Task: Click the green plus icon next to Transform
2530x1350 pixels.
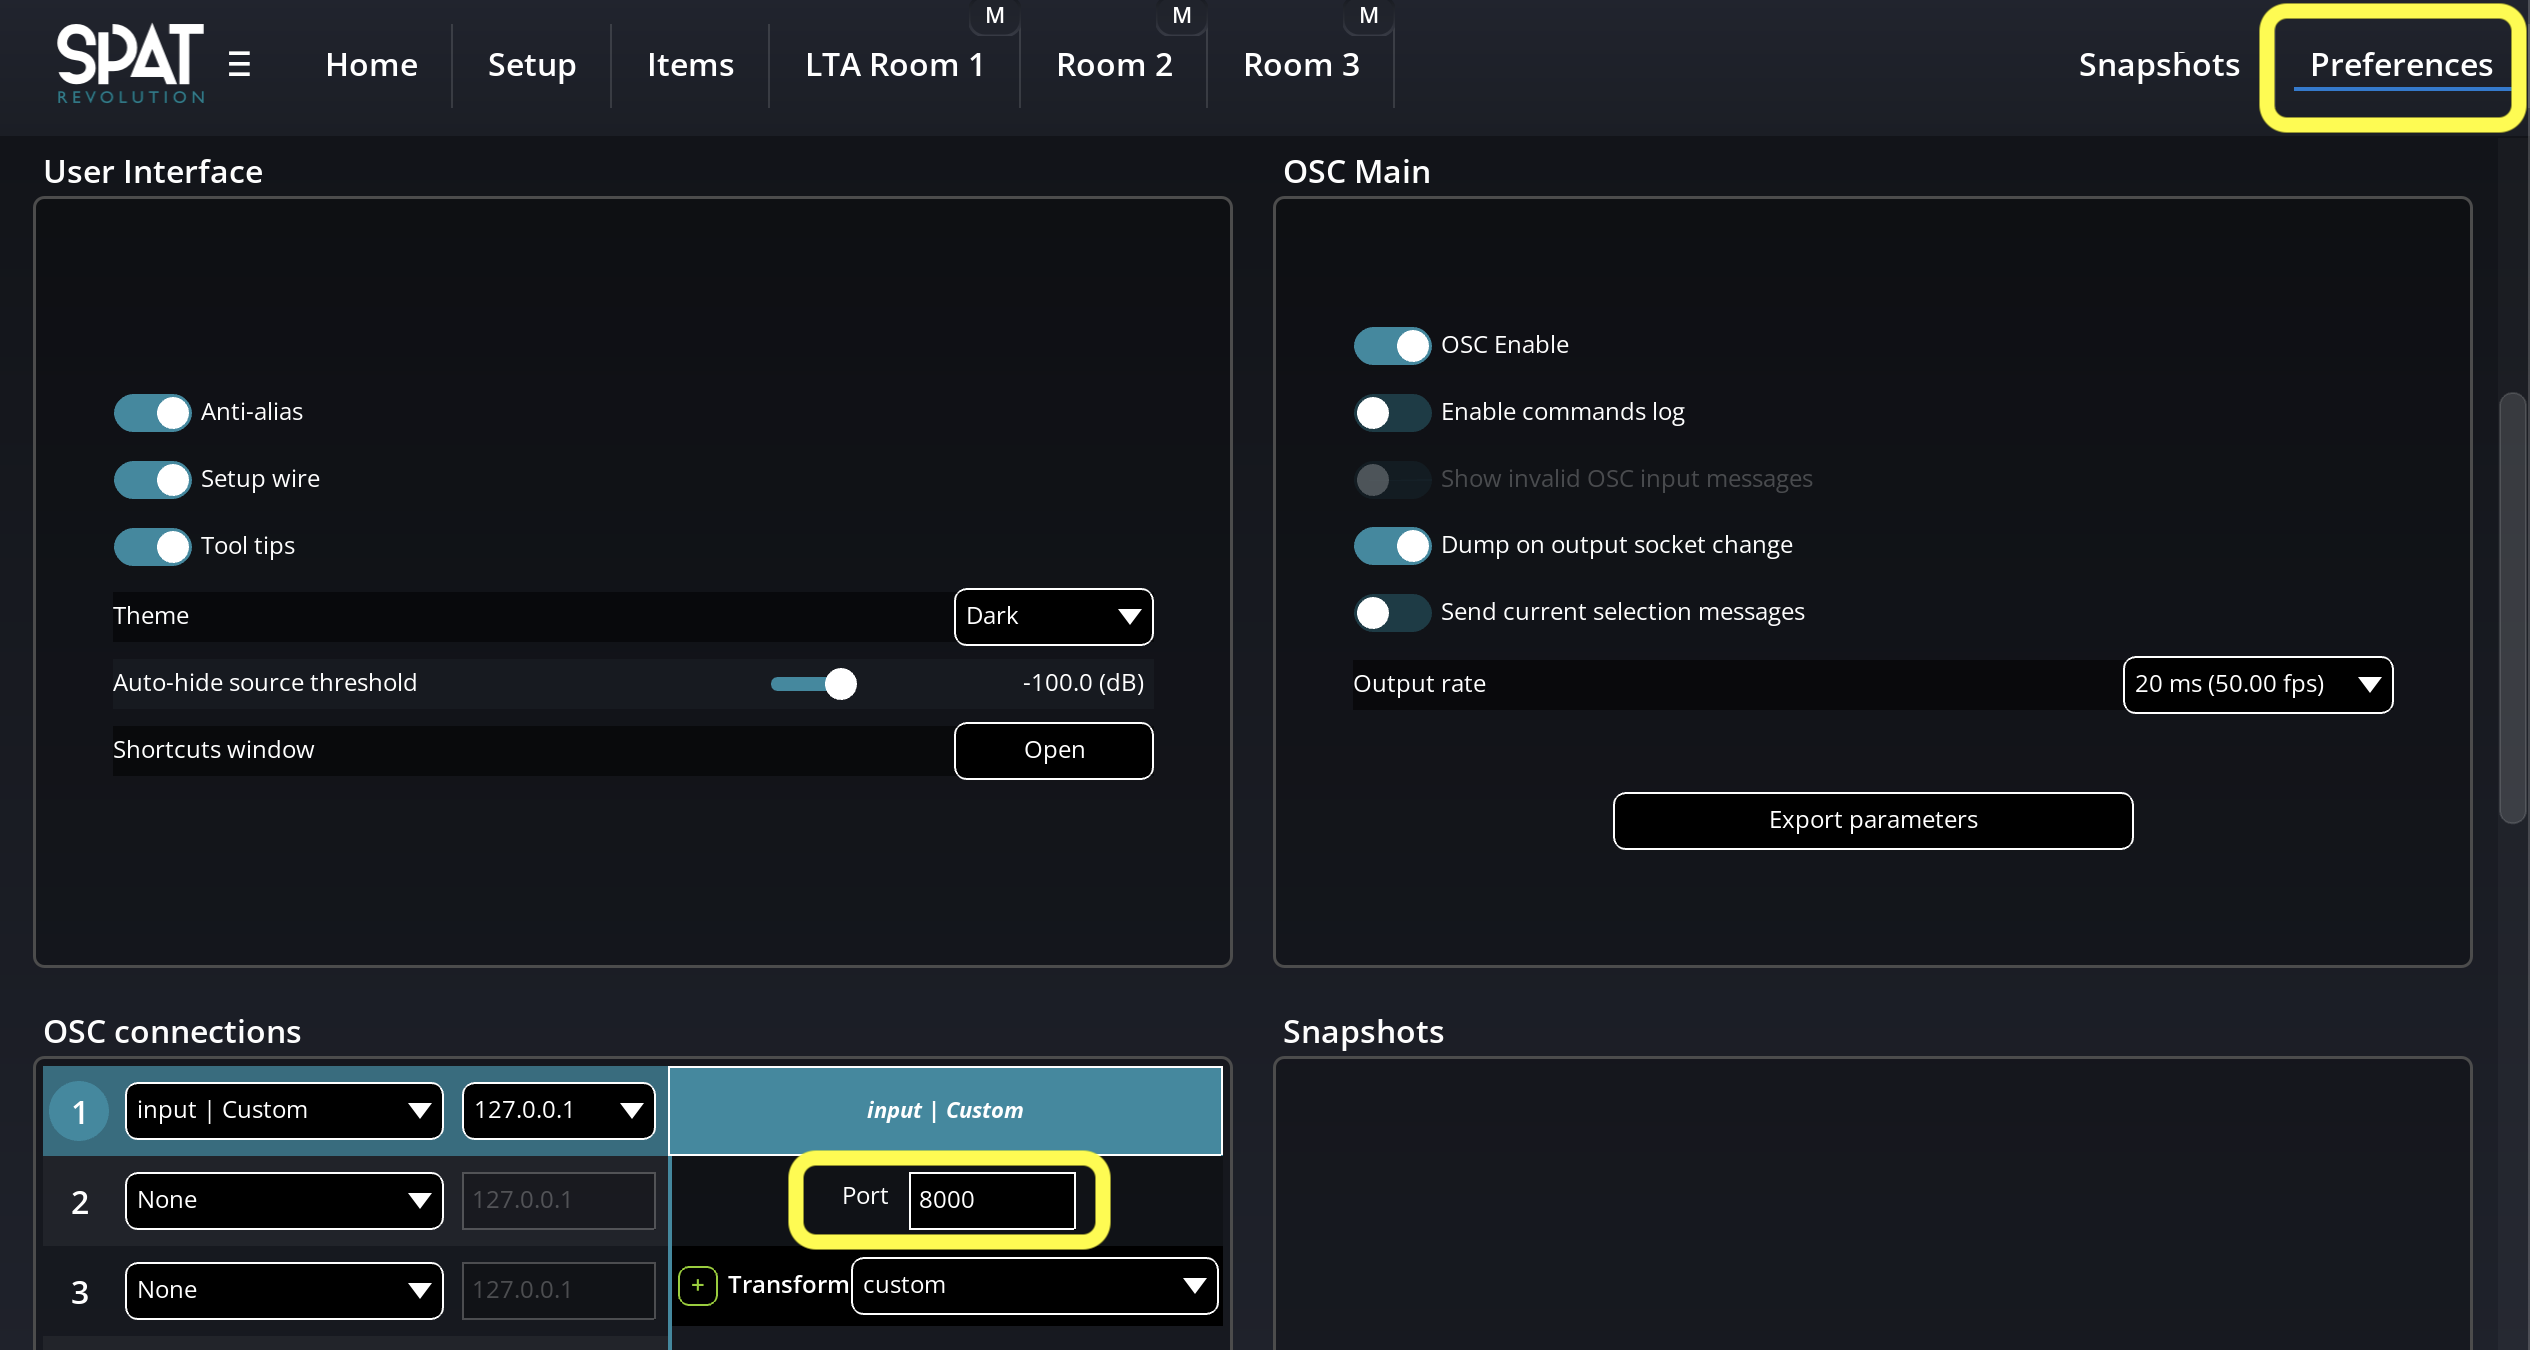Action: [x=698, y=1285]
